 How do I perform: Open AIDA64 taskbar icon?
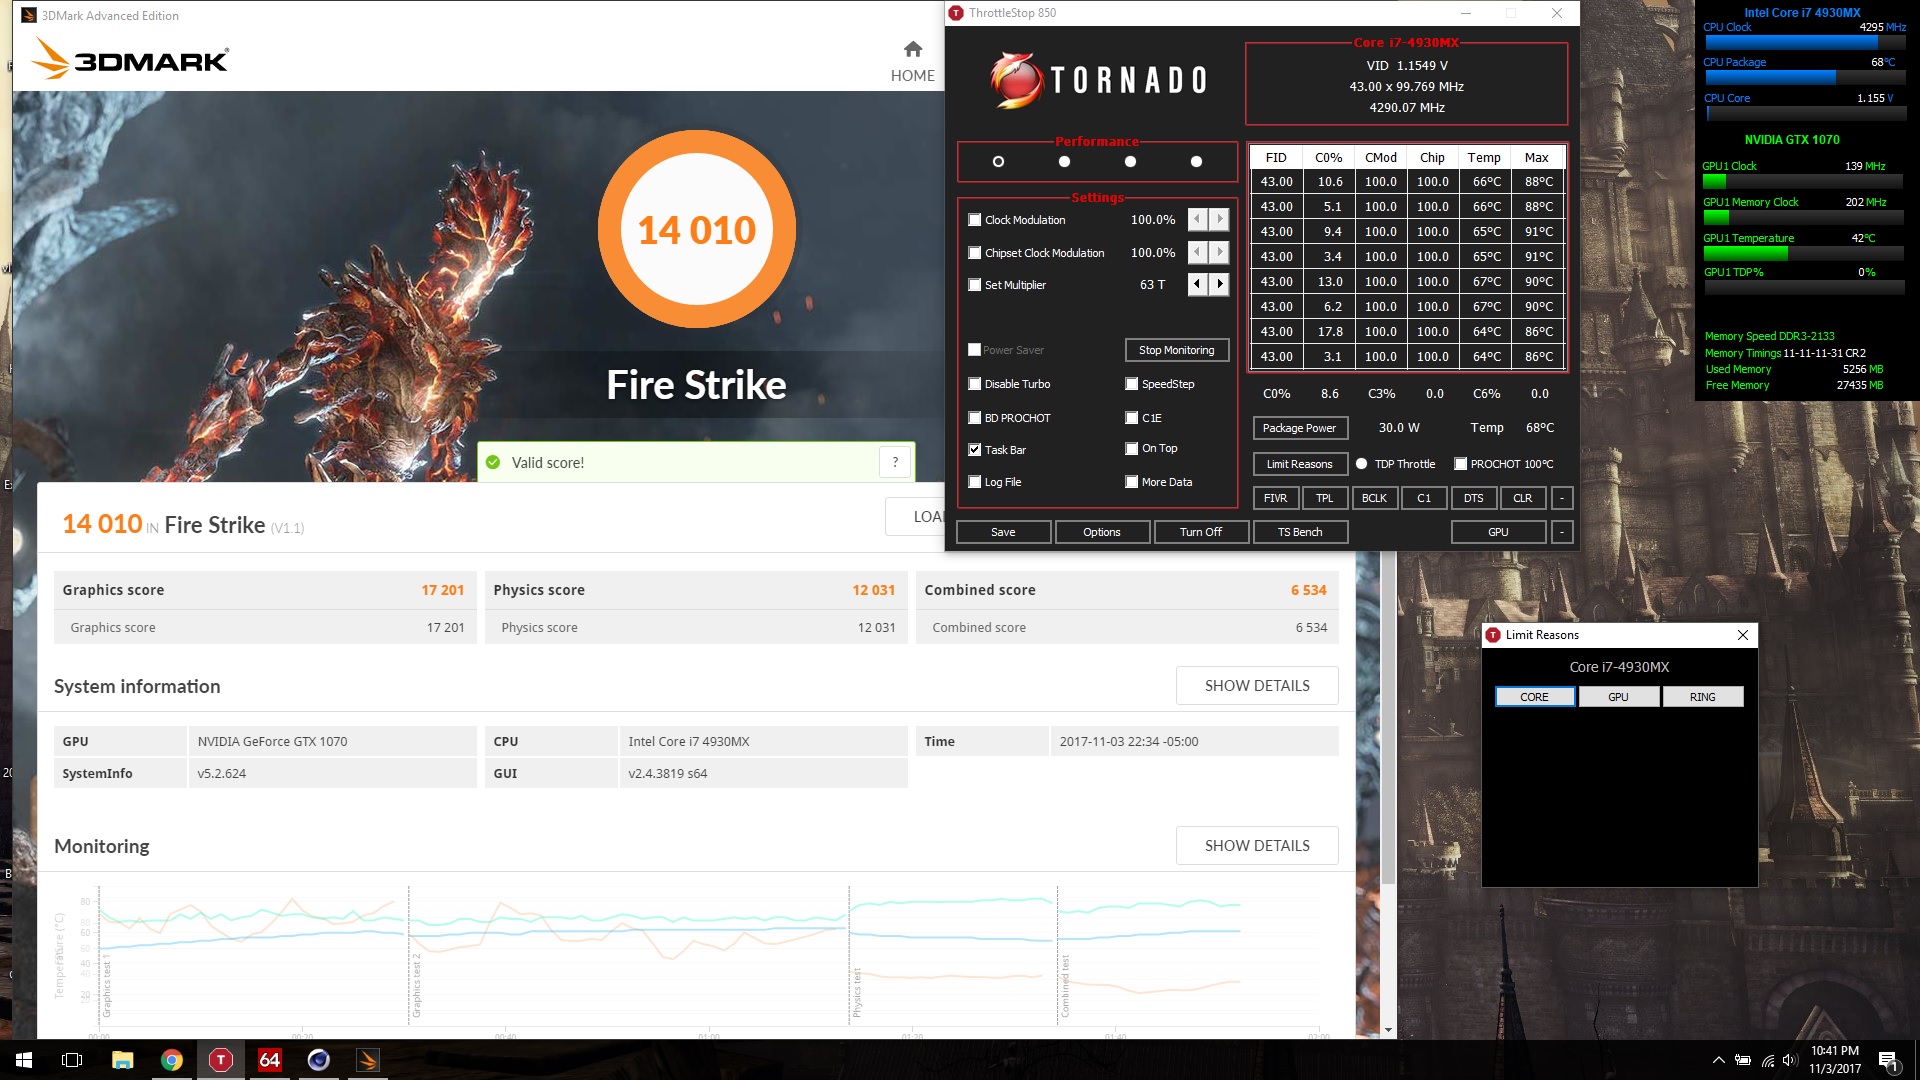coord(270,1060)
